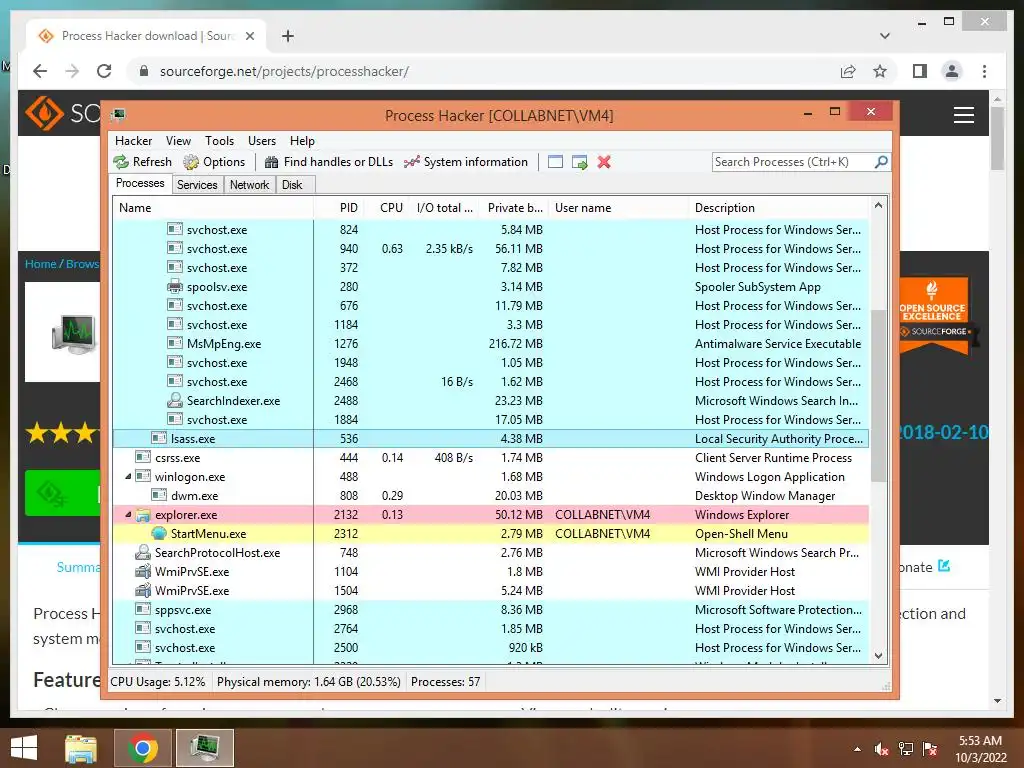The image size is (1024, 768).
Task: Open Options from the toolbar
Action: 214,162
